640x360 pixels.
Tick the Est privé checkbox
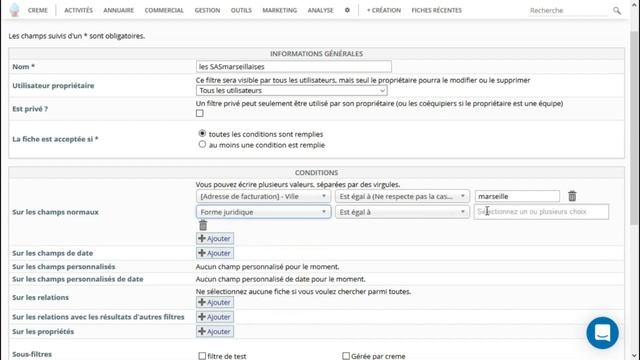(x=200, y=113)
